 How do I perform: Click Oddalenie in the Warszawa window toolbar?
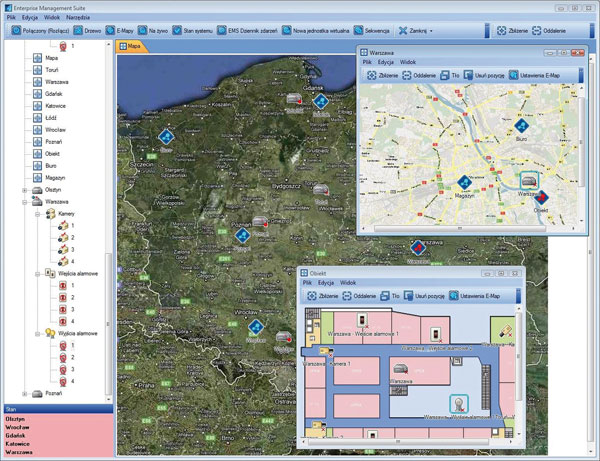pos(419,75)
